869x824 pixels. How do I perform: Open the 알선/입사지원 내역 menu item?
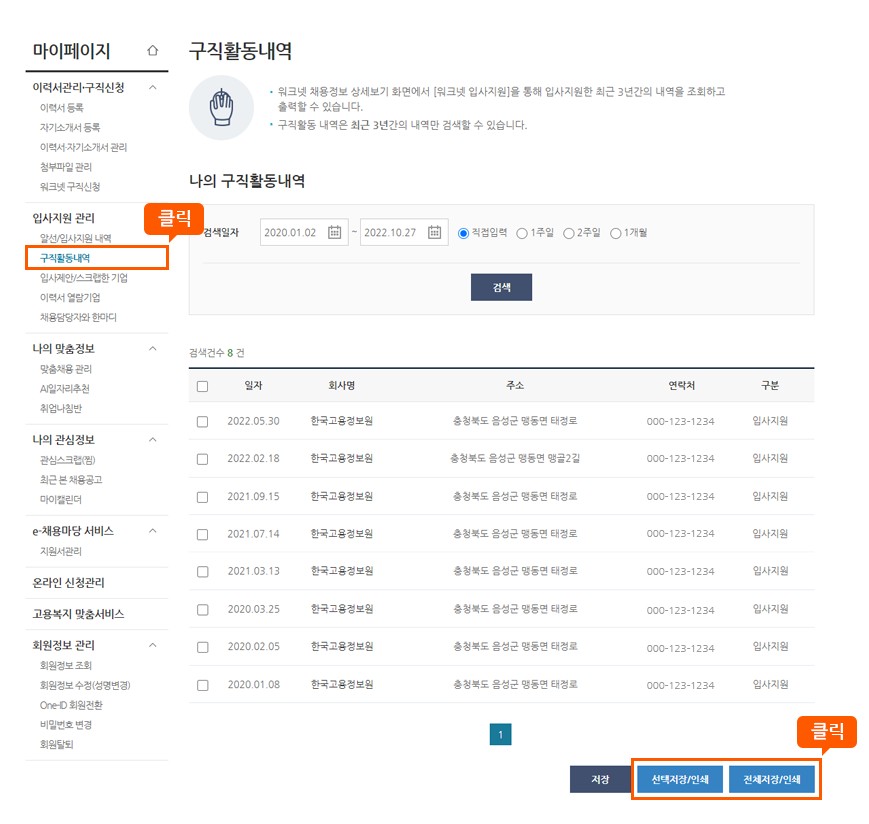[x=75, y=238]
